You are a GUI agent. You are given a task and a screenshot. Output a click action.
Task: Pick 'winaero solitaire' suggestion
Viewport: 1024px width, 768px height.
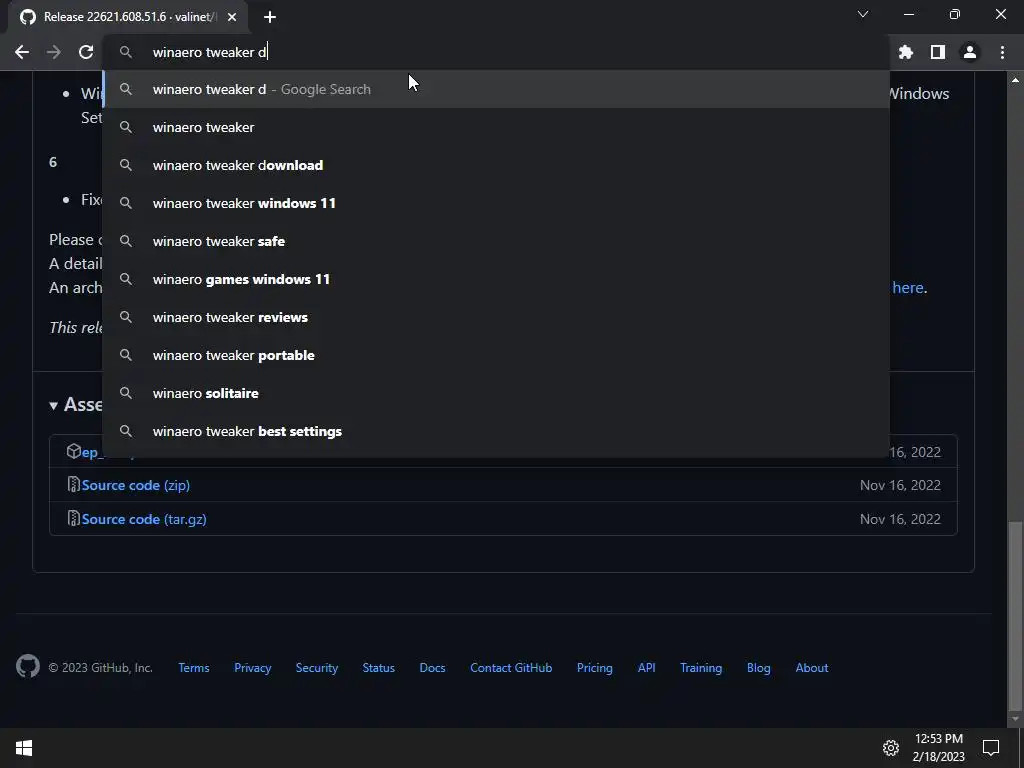pos(496,393)
